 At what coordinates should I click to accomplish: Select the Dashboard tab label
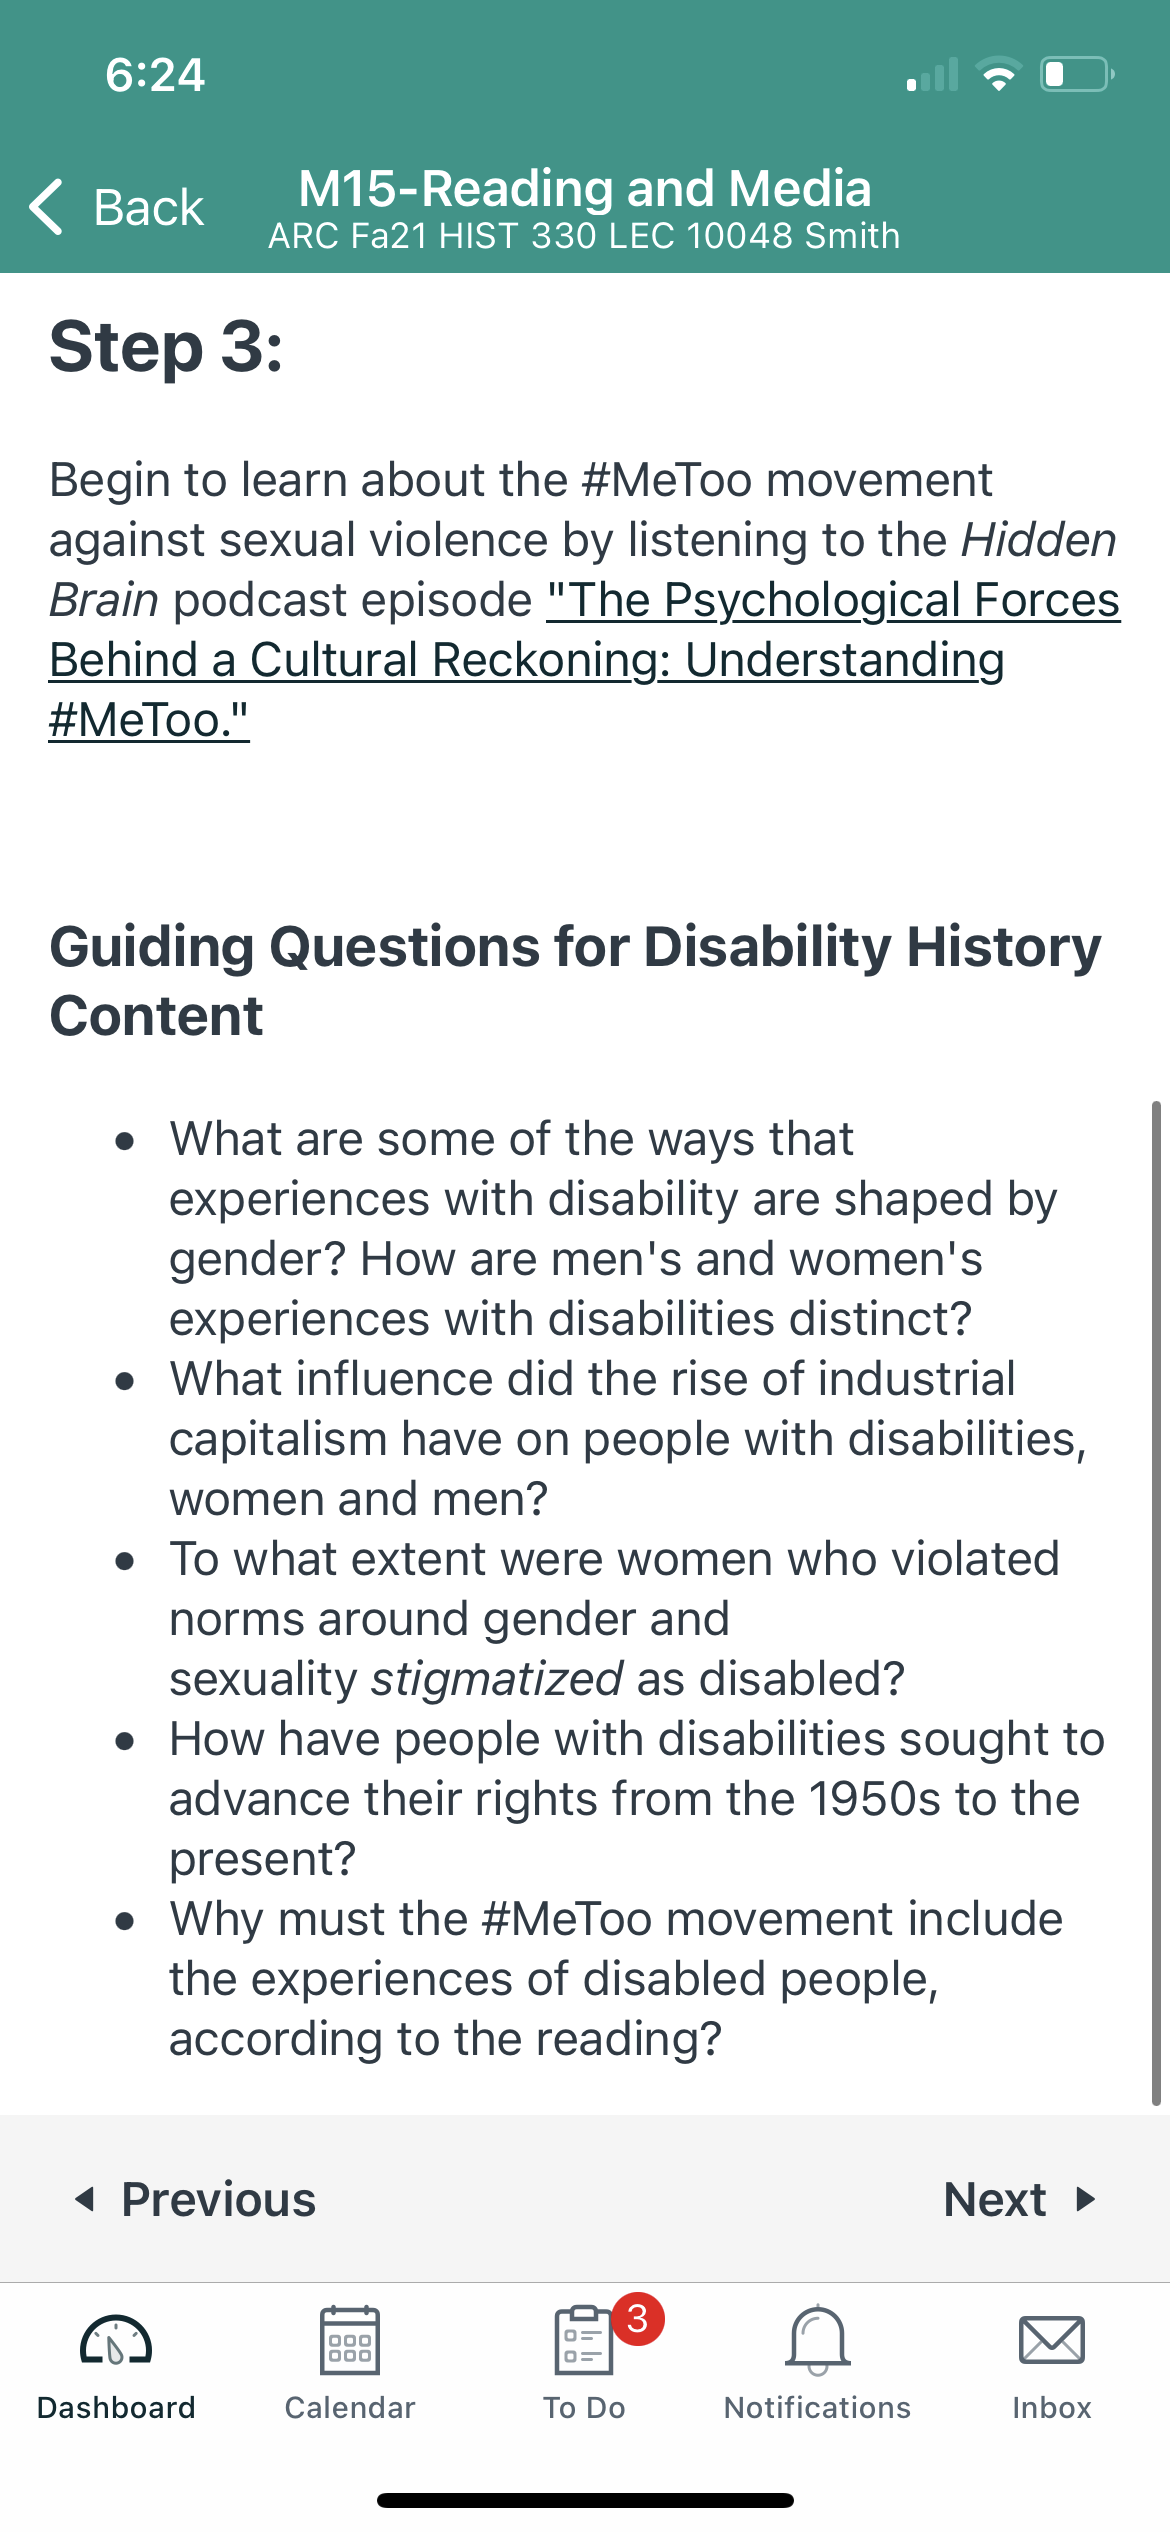pos(116,2407)
